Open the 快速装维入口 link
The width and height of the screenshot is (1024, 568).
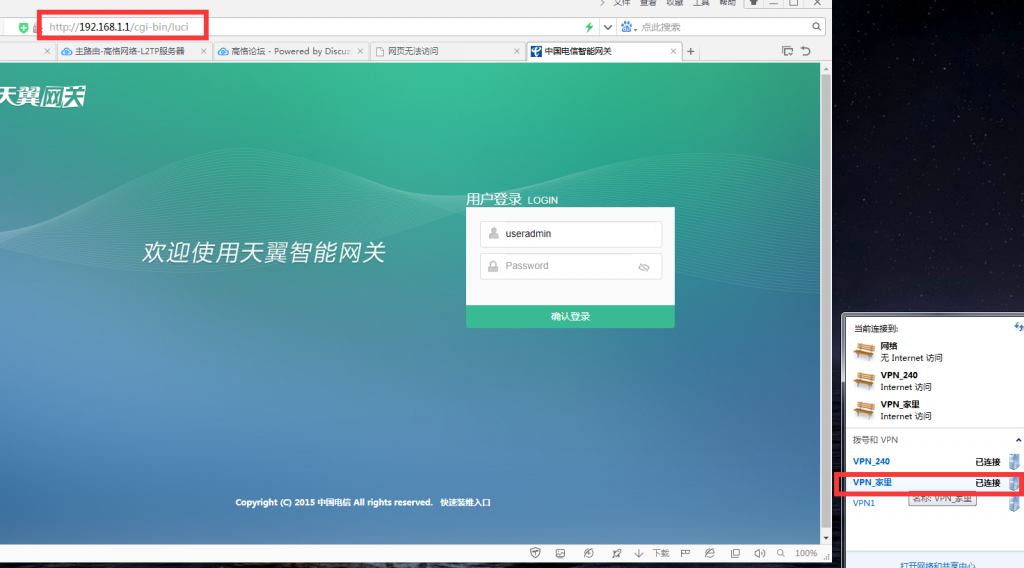point(465,503)
